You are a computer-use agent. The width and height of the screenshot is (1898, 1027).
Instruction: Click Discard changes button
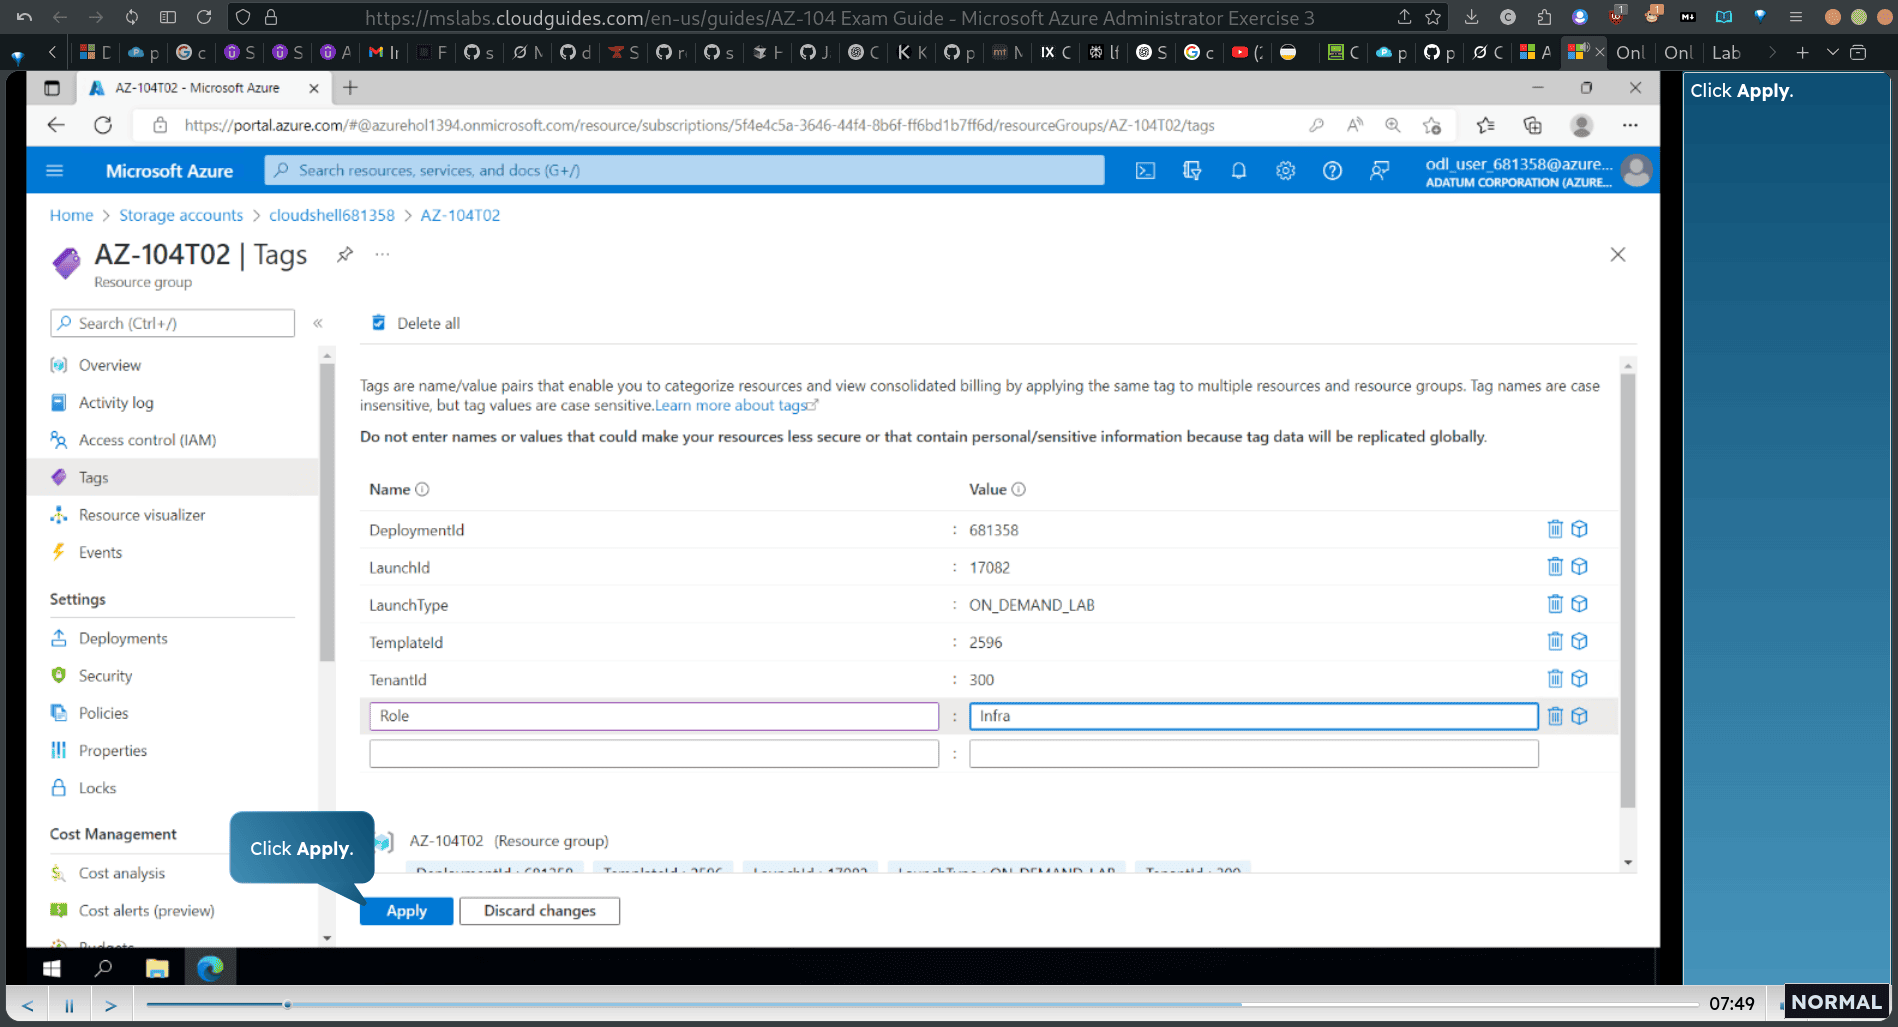pyautogui.click(x=540, y=911)
